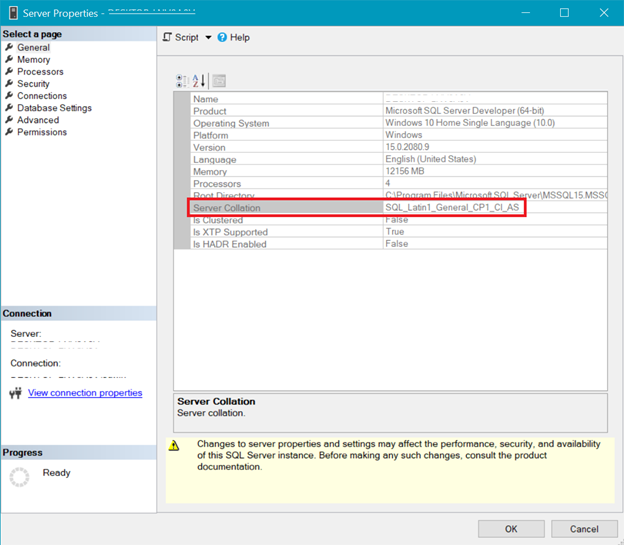Open View connection properties link

click(85, 393)
